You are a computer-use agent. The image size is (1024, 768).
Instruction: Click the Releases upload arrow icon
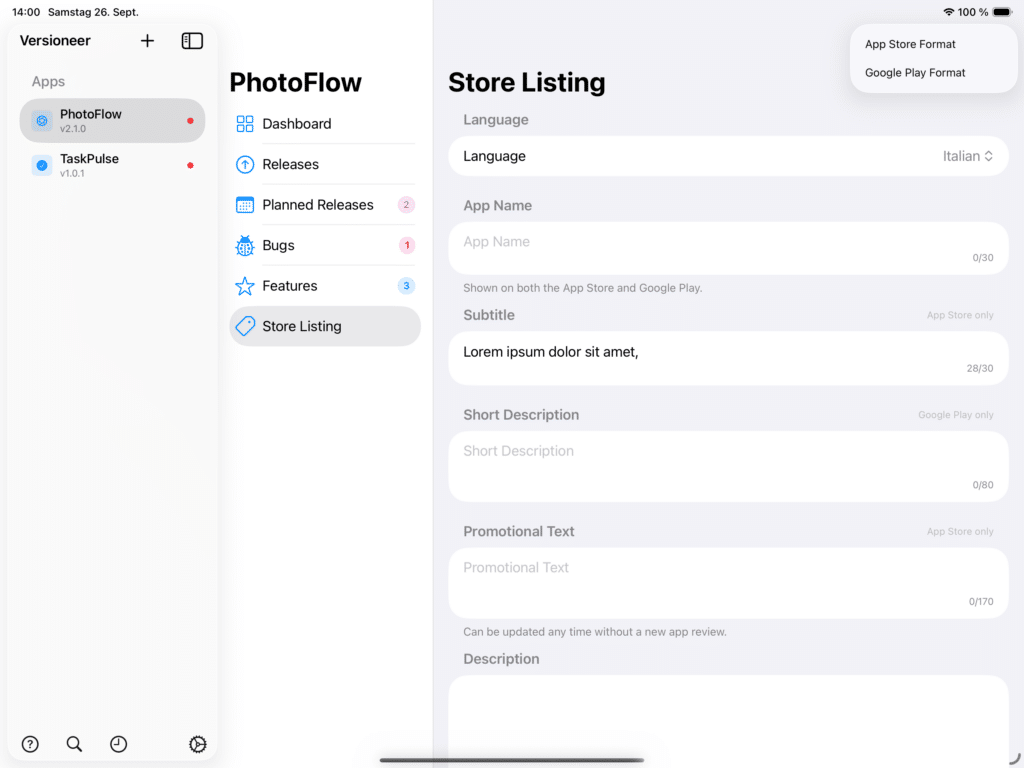pyautogui.click(x=245, y=164)
